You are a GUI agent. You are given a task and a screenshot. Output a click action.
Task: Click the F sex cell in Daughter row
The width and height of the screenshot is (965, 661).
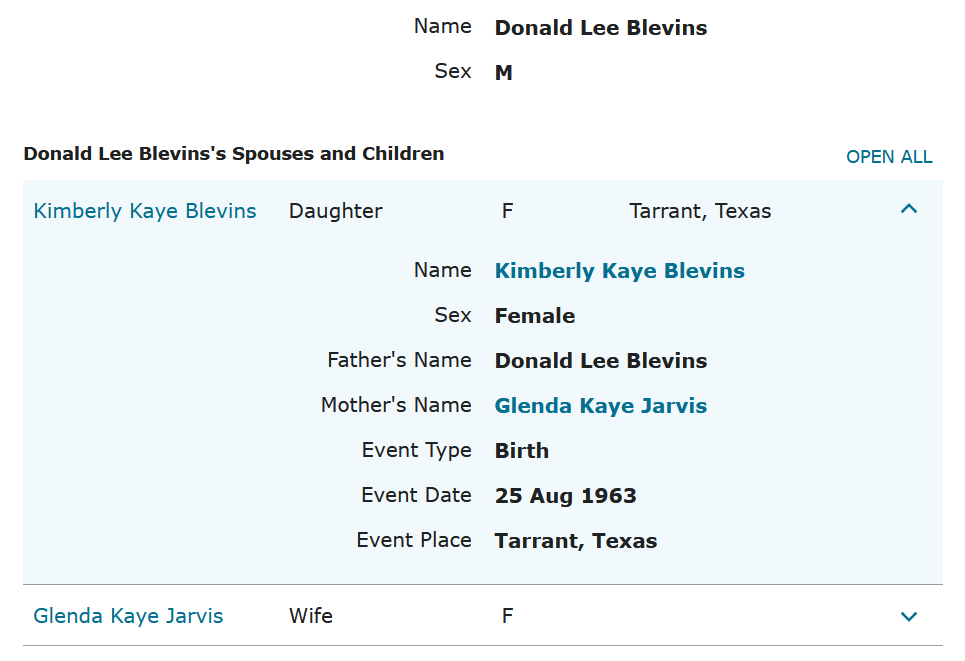click(507, 211)
